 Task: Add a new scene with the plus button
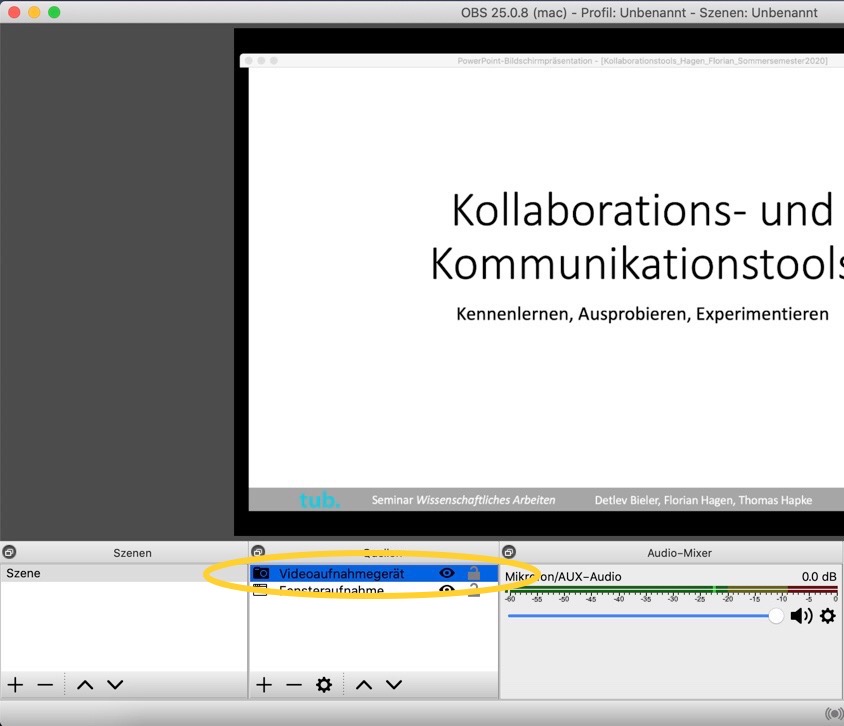15,685
